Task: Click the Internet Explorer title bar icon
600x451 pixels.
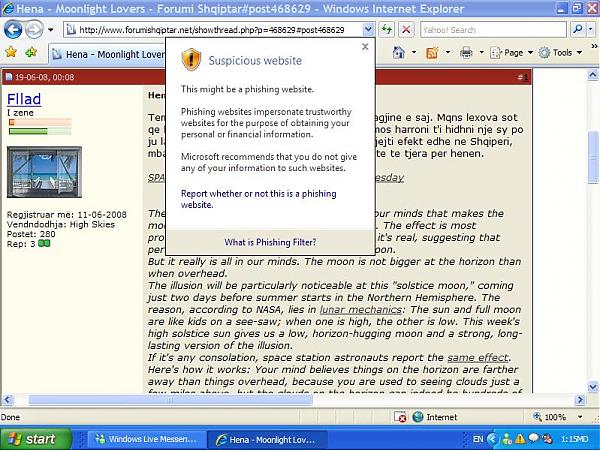Action: pos(7,8)
